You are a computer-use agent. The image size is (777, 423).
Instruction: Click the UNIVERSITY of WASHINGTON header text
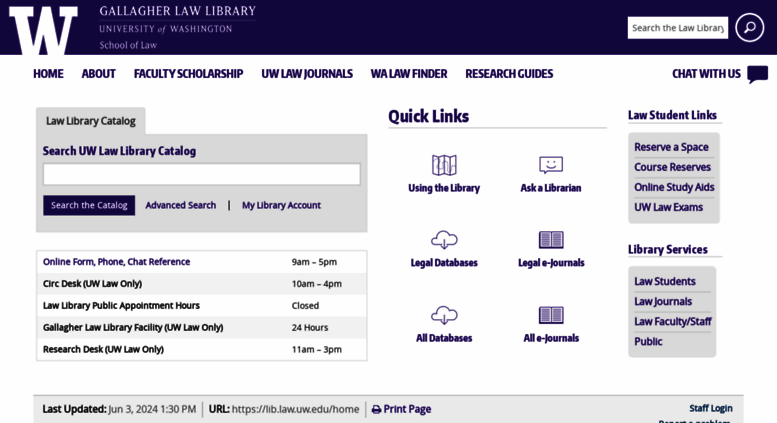click(166, 29)
